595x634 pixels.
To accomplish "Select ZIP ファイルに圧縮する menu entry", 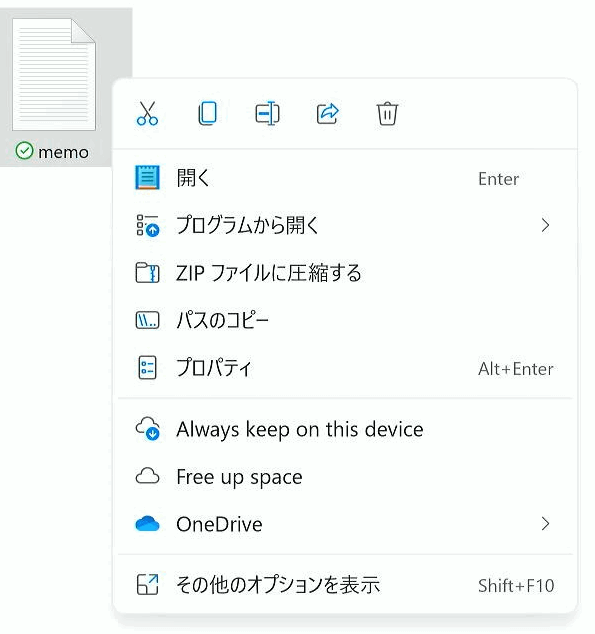I will (x=345, y=273).
